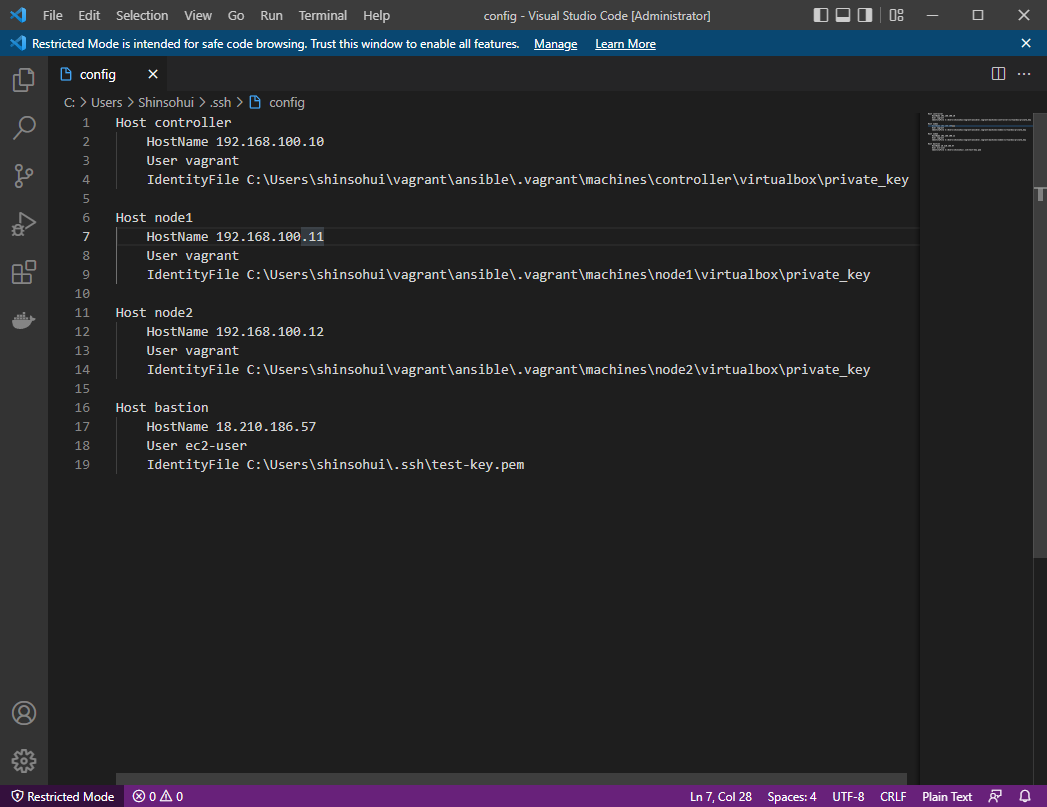The height and width of the screenshot is (807, 1047).
Task: Open the Extensions view
Action: click(24, 272)
